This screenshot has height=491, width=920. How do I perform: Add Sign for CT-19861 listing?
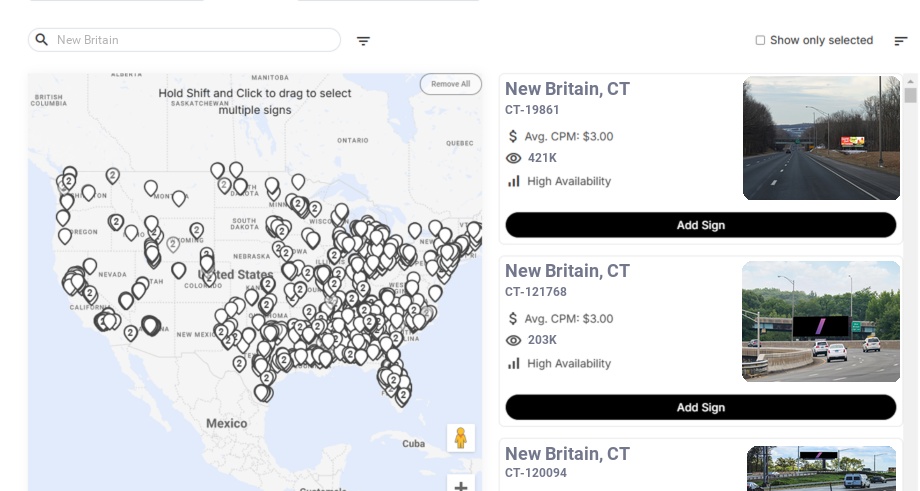coord(700,225)
